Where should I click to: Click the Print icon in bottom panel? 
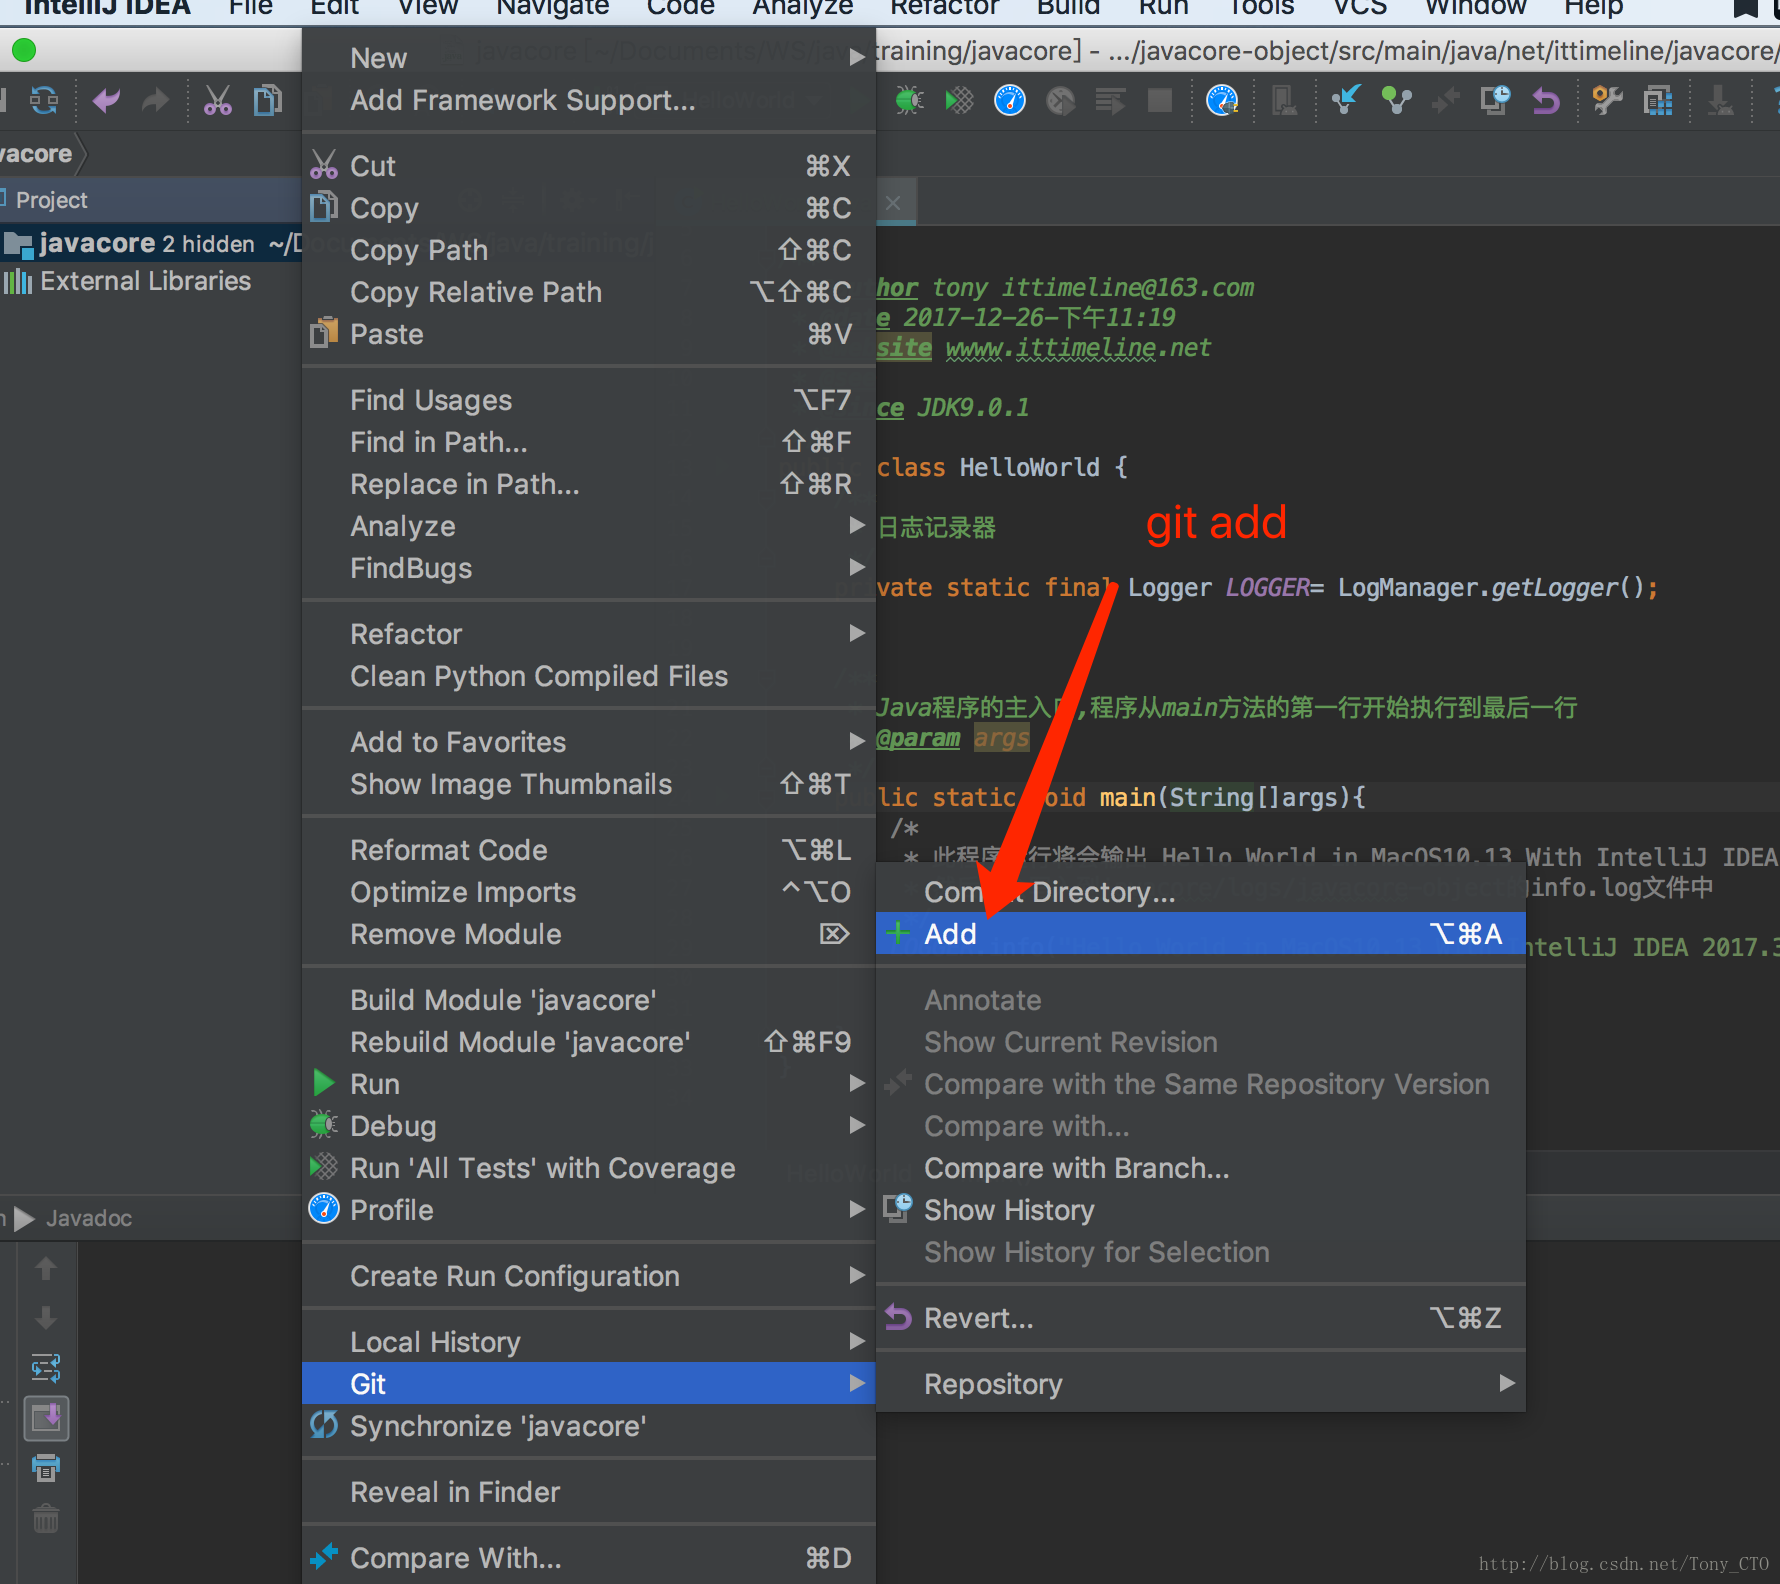[46, 1468]
